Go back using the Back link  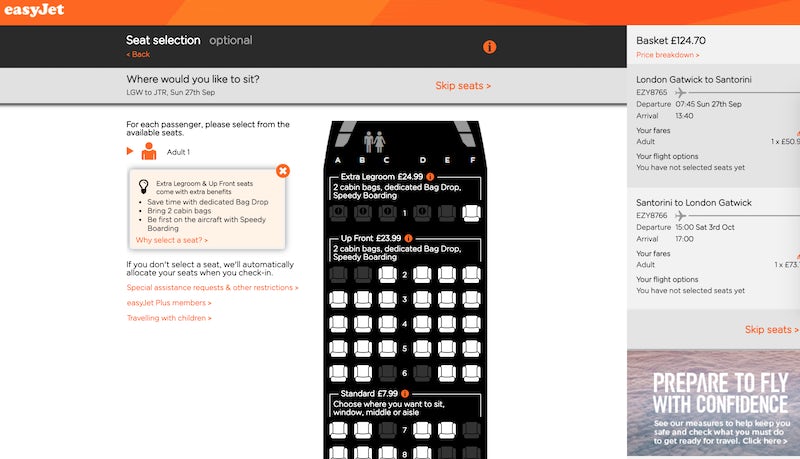coord(138,54)
